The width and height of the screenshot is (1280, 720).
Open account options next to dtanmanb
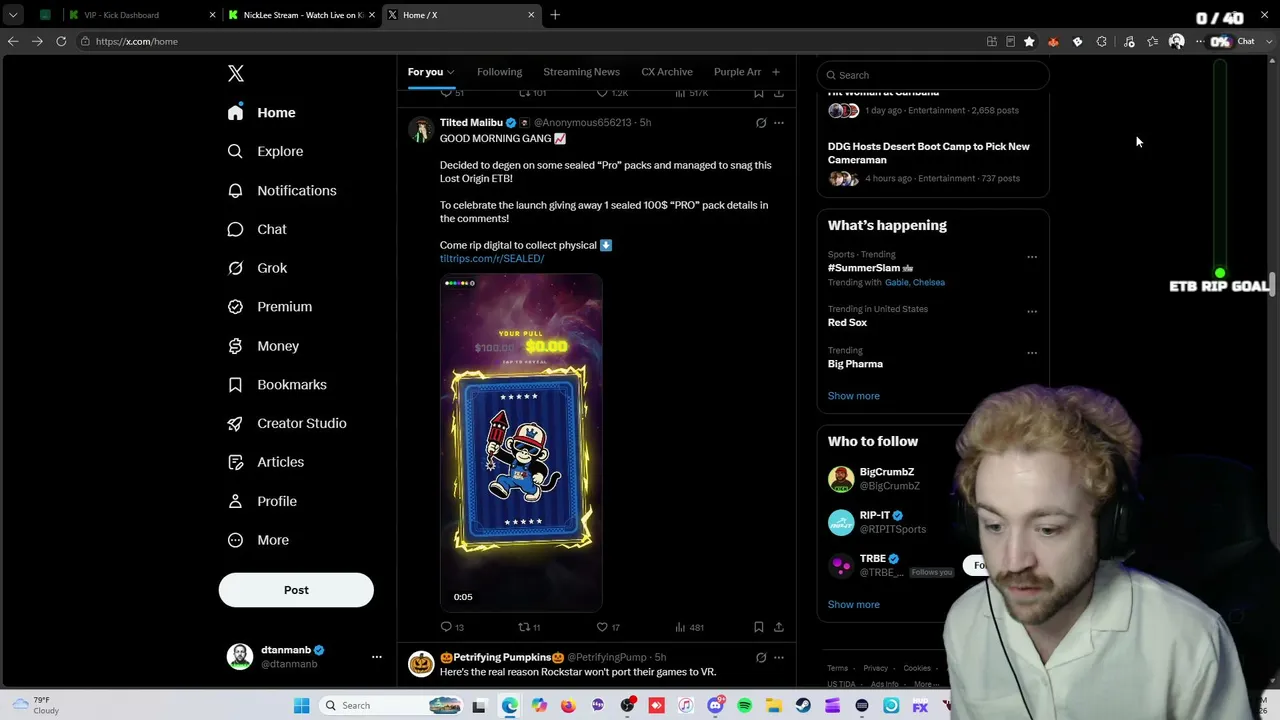tap(377, 657)
